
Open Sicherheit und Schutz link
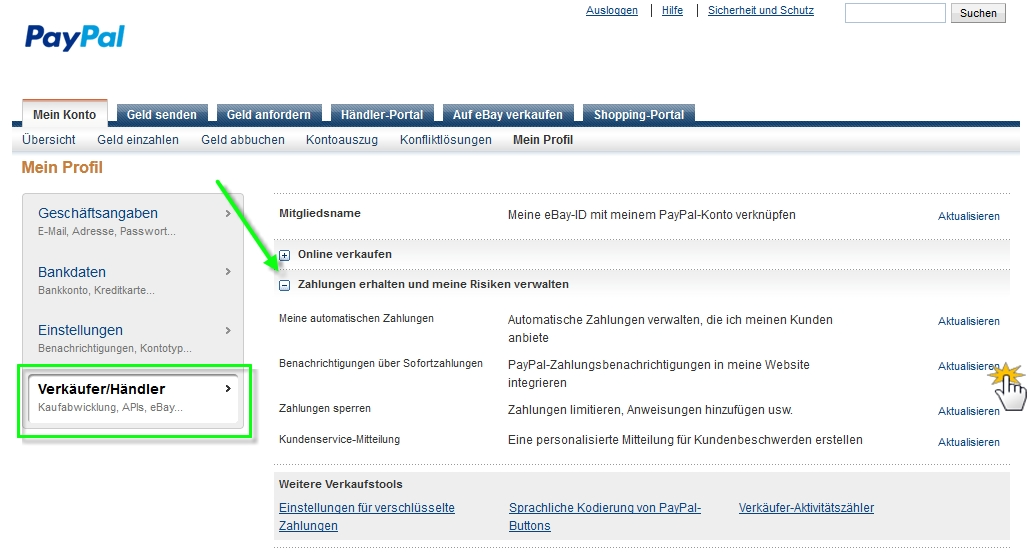coord(761,11)
